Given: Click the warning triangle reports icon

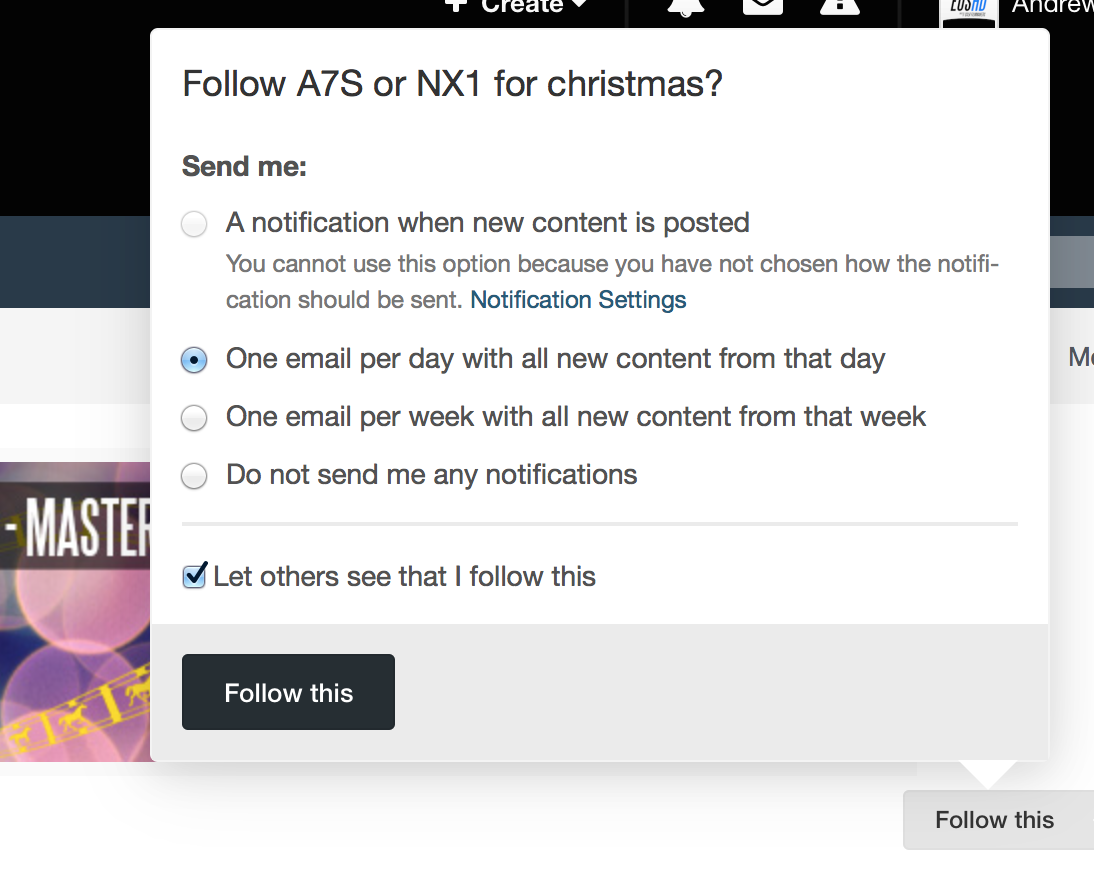Looking at the screenshot, I should point(839,6).
